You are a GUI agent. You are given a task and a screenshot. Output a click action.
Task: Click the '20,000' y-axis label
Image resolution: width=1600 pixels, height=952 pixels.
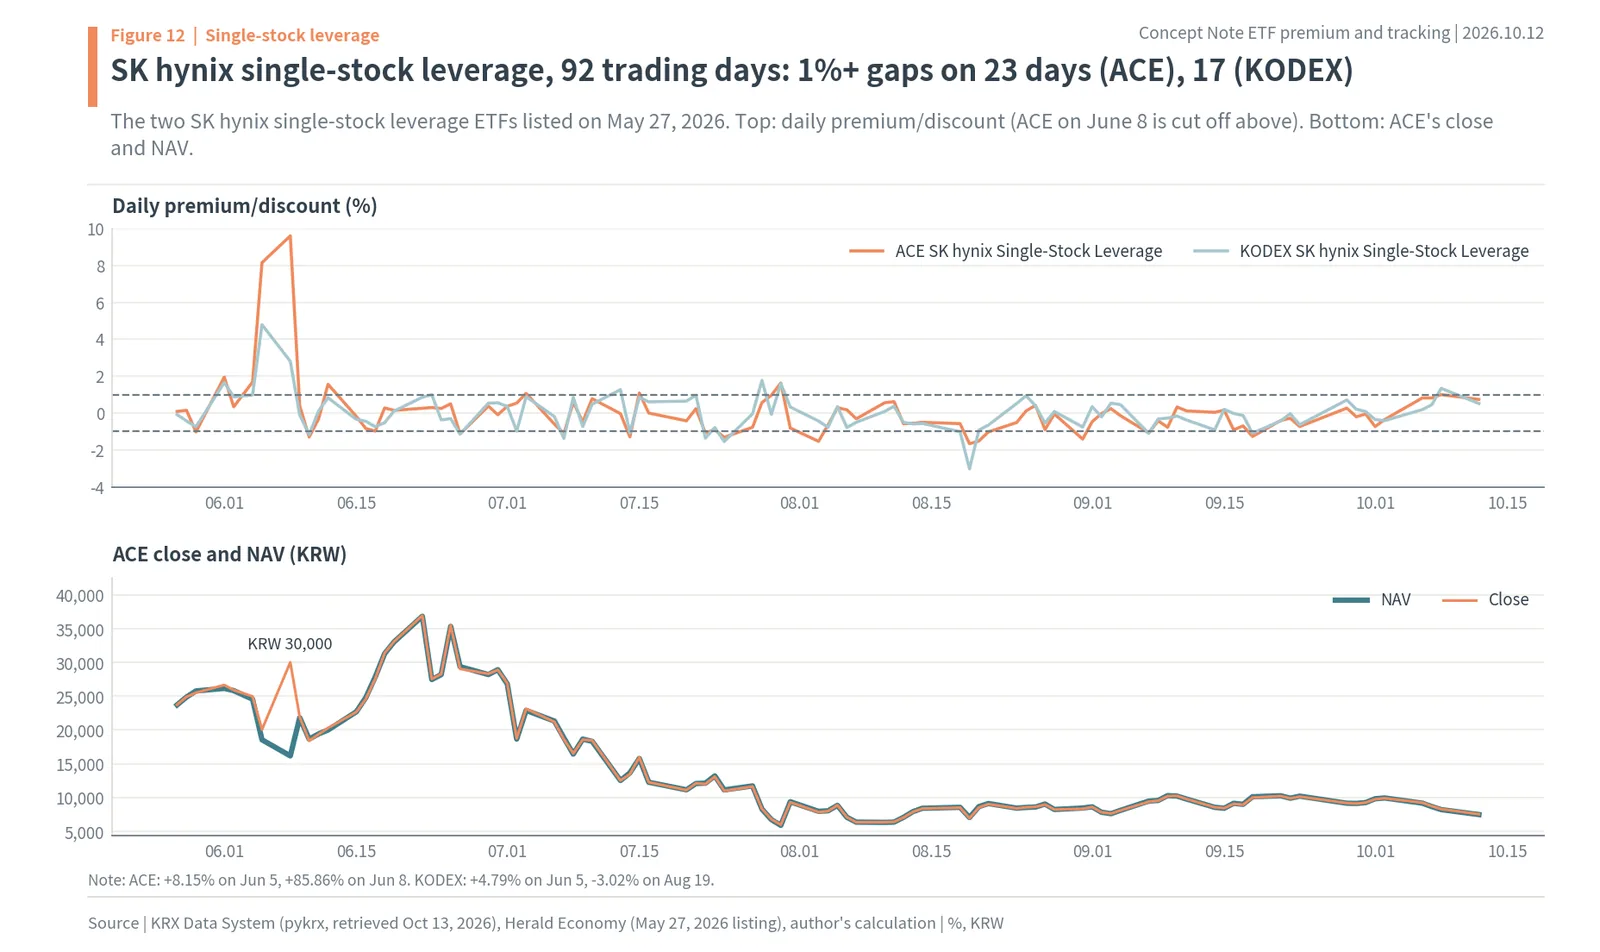80,731
